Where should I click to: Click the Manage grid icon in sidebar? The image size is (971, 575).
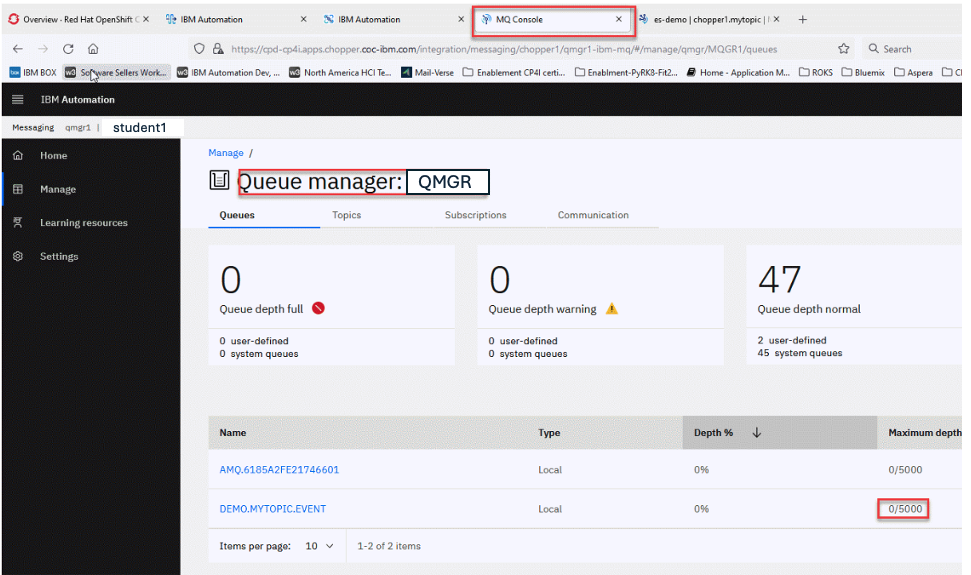coord(17,189)
